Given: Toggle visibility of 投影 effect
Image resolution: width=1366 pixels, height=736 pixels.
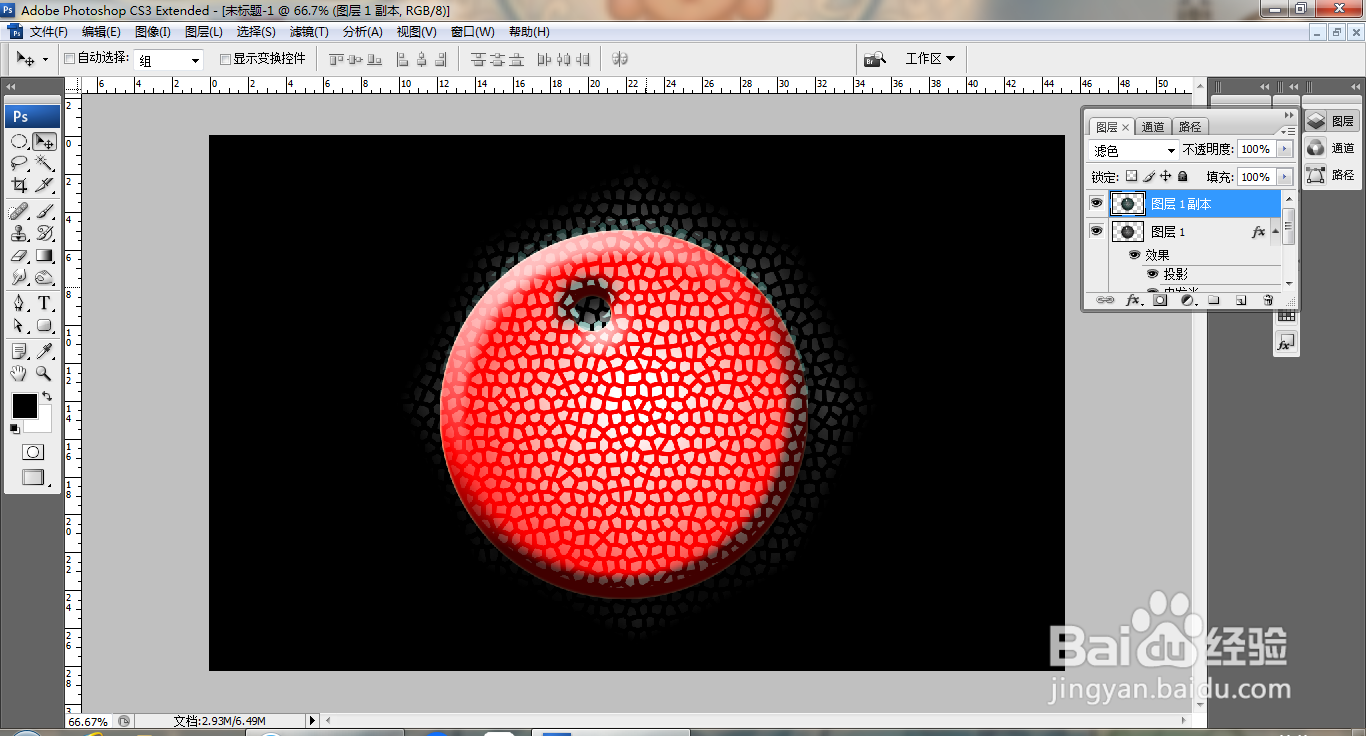Looking at the screenshot, I should click(1152, 274).
